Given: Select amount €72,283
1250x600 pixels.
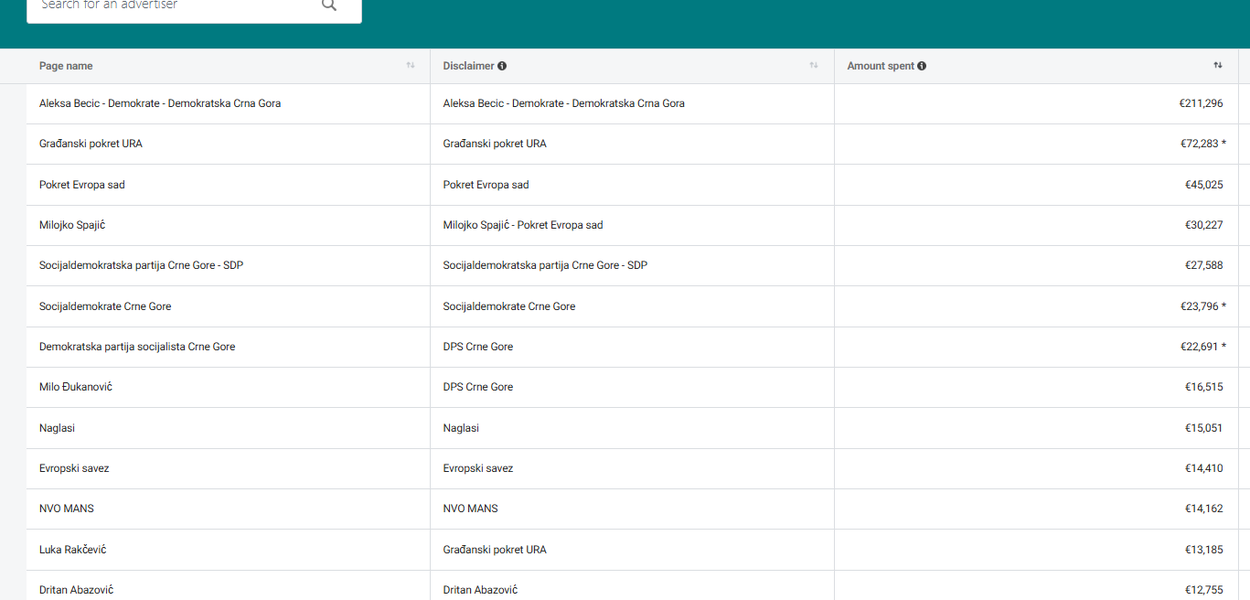Looking at the screenshot, I should [x=1200, y=144].
